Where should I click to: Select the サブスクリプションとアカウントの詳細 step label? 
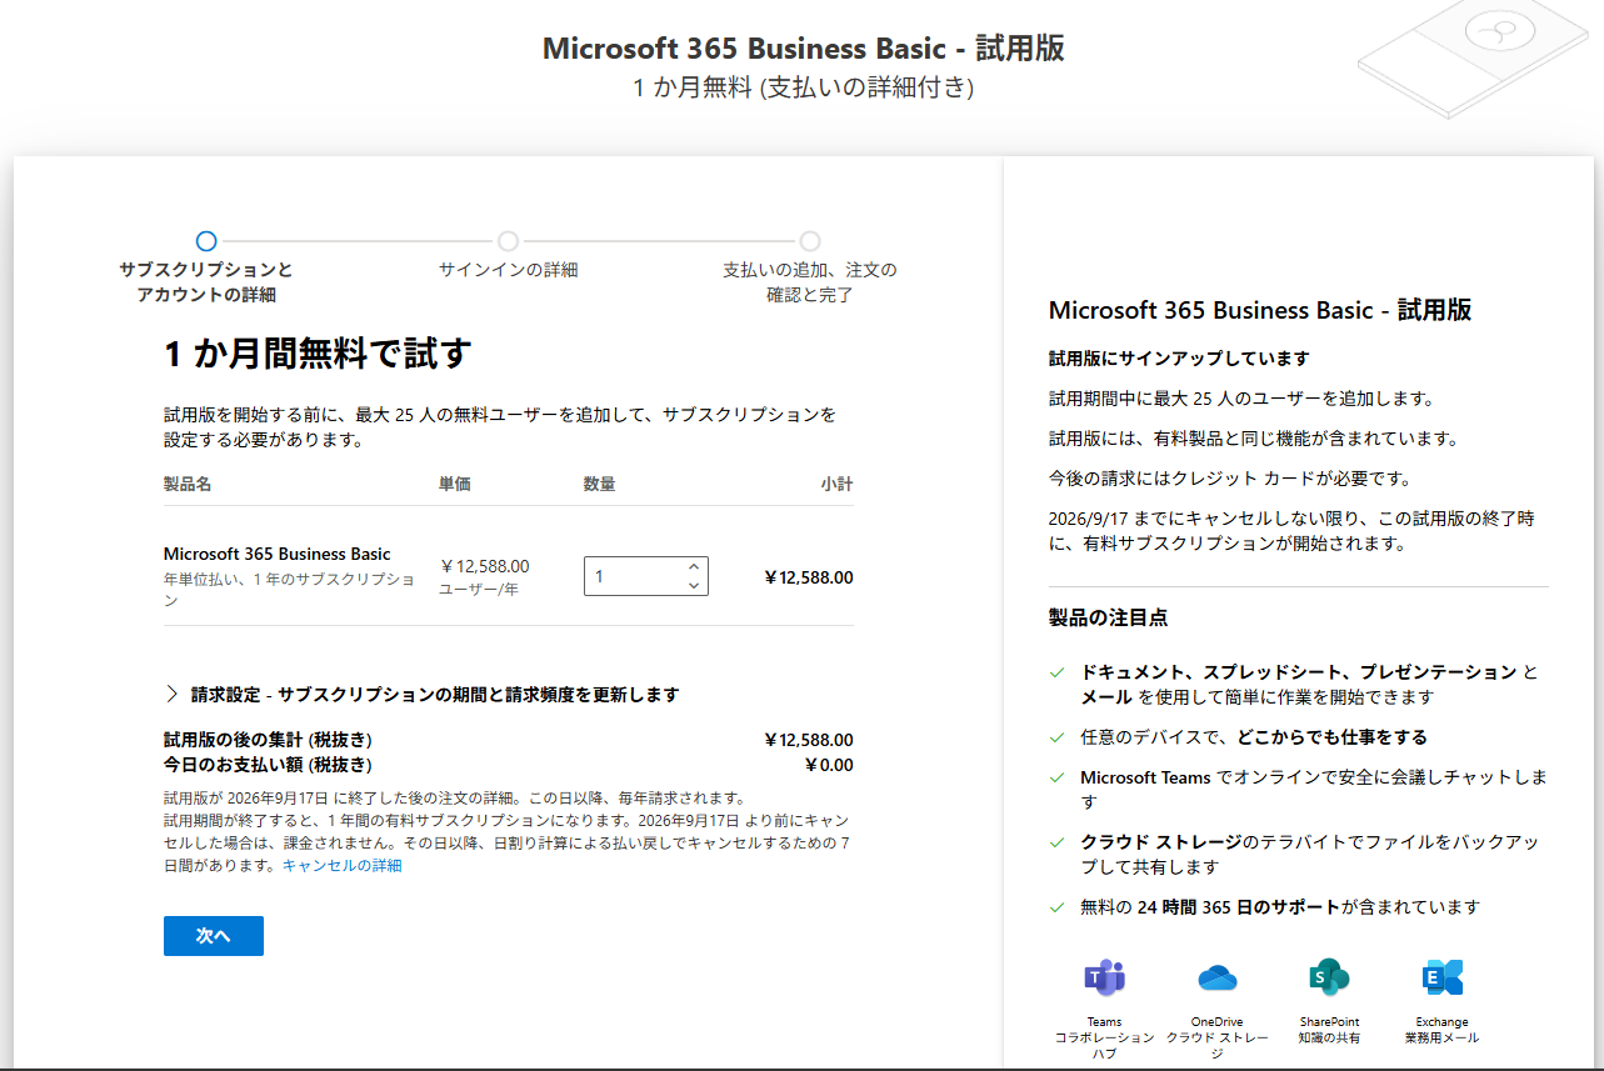tap(206, 282)
